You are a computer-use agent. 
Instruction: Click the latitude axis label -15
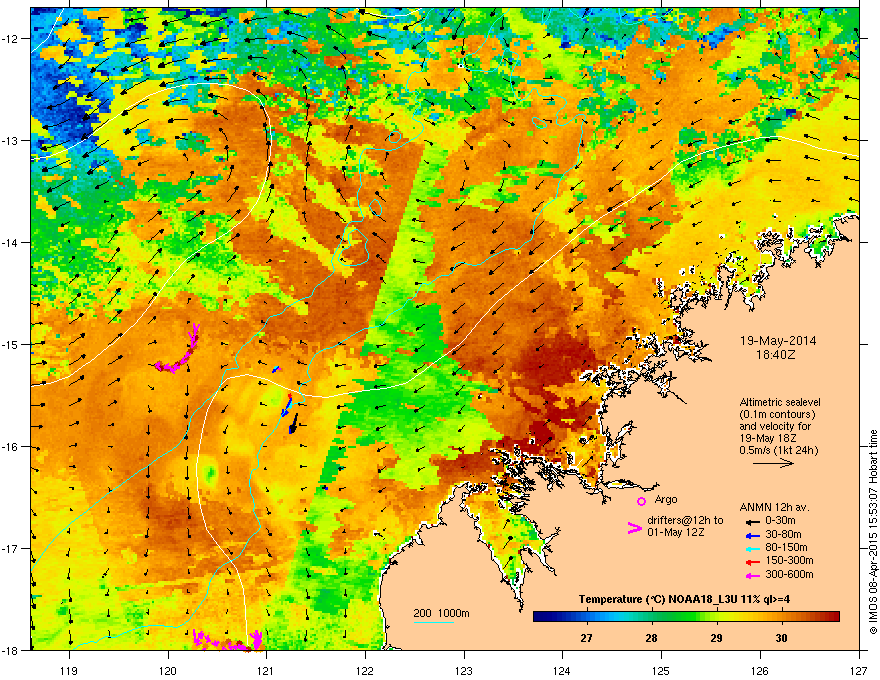10,344
